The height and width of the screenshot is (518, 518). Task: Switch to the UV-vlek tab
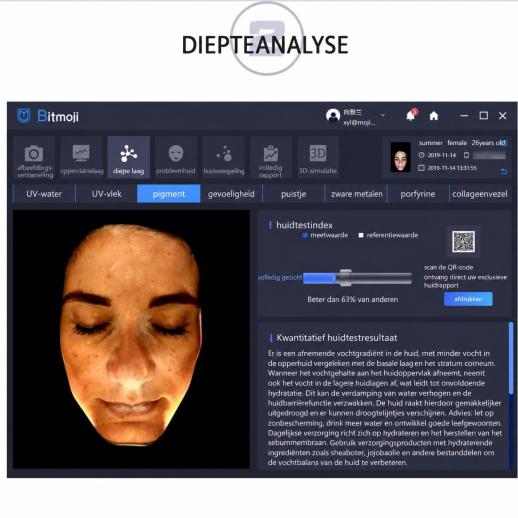[106, 194]
